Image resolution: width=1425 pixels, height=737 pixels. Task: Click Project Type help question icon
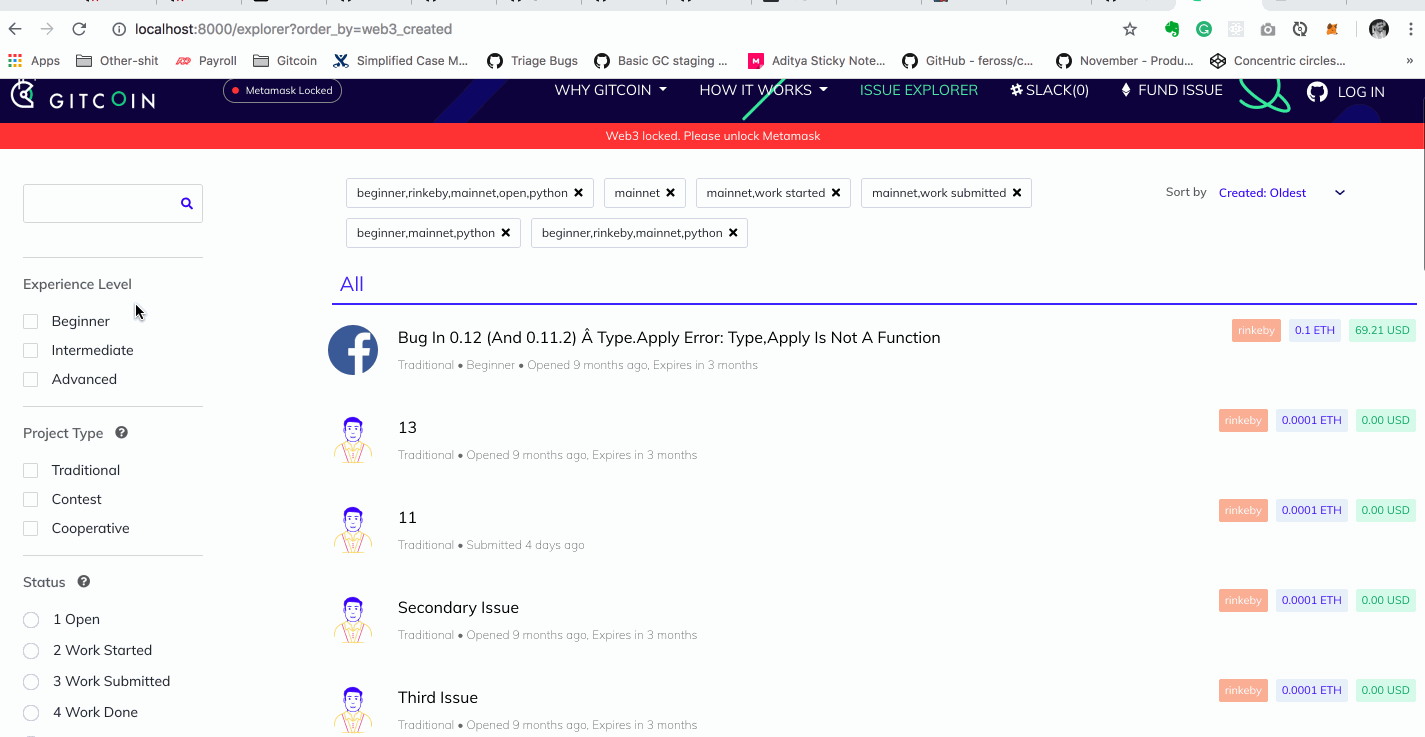pyautogui.click(x=121, y=433)
